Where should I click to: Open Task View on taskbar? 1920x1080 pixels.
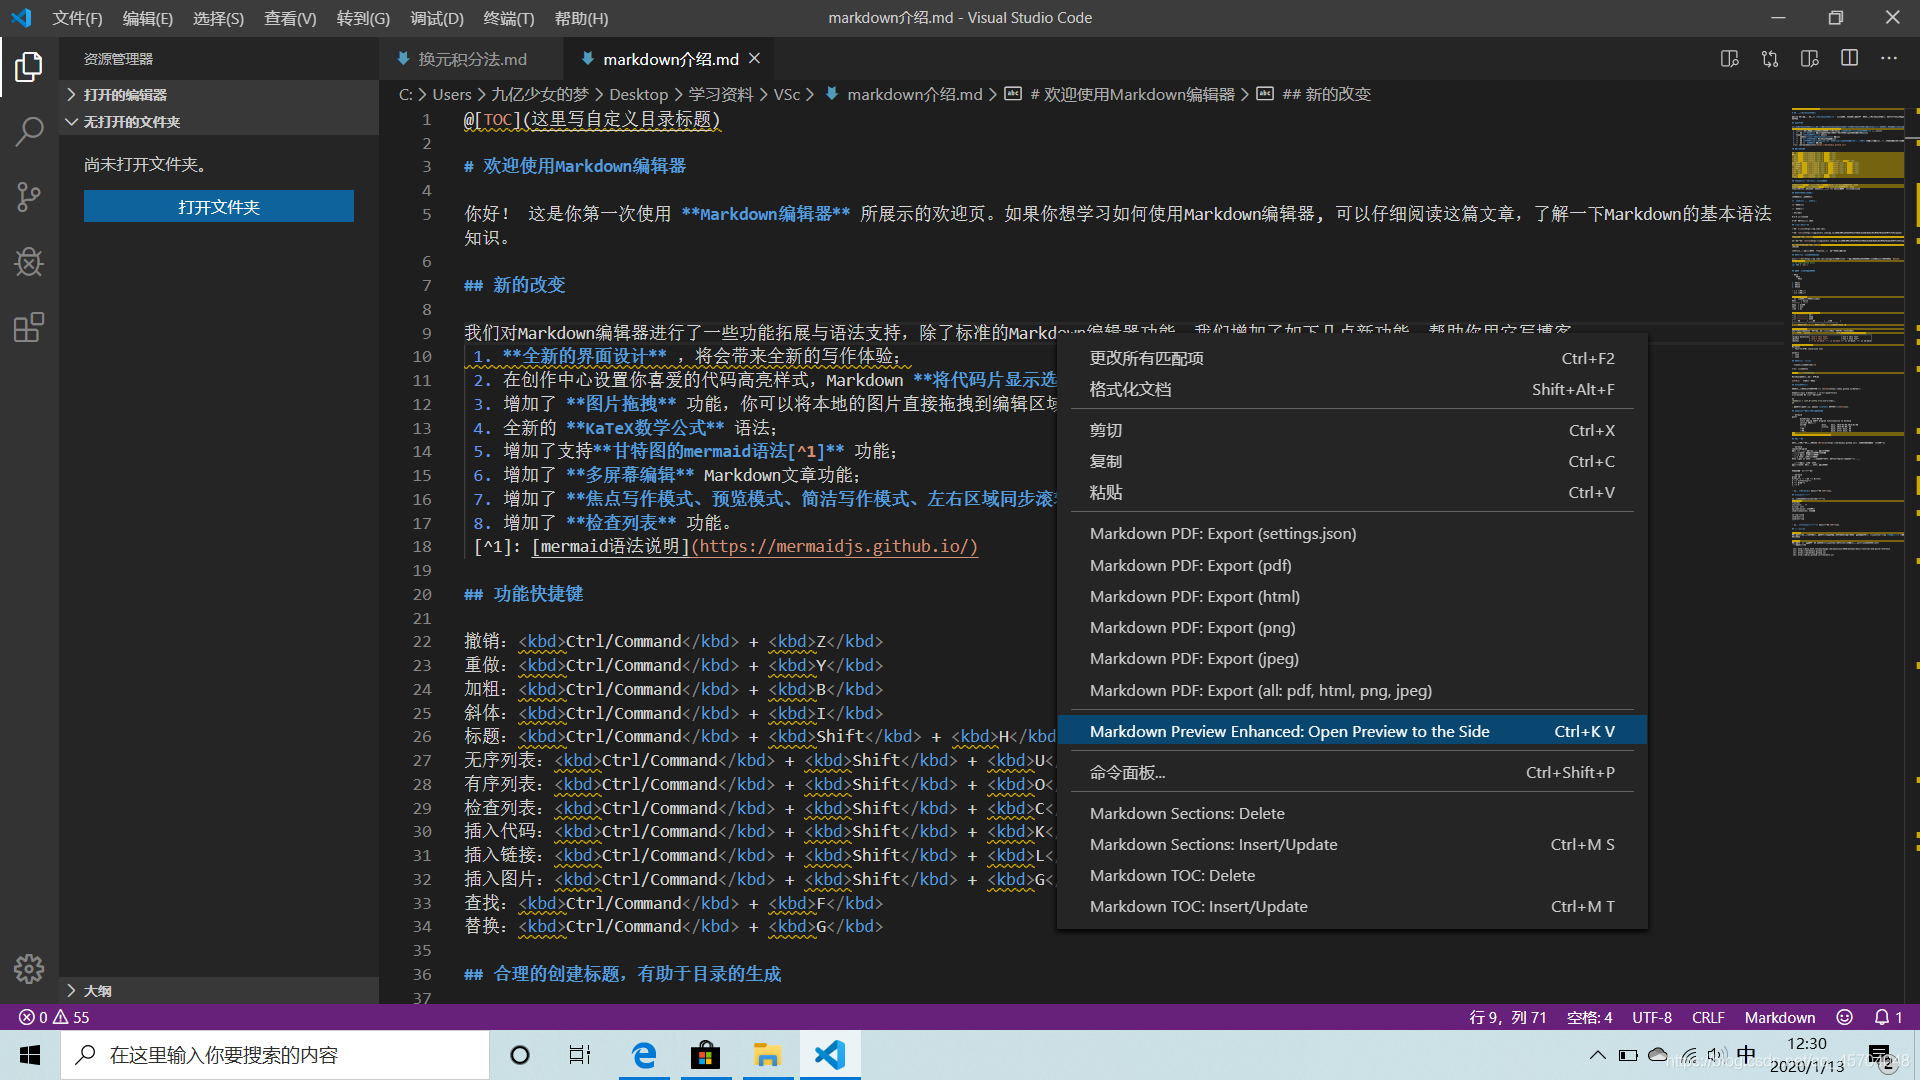pos(580,1055)
